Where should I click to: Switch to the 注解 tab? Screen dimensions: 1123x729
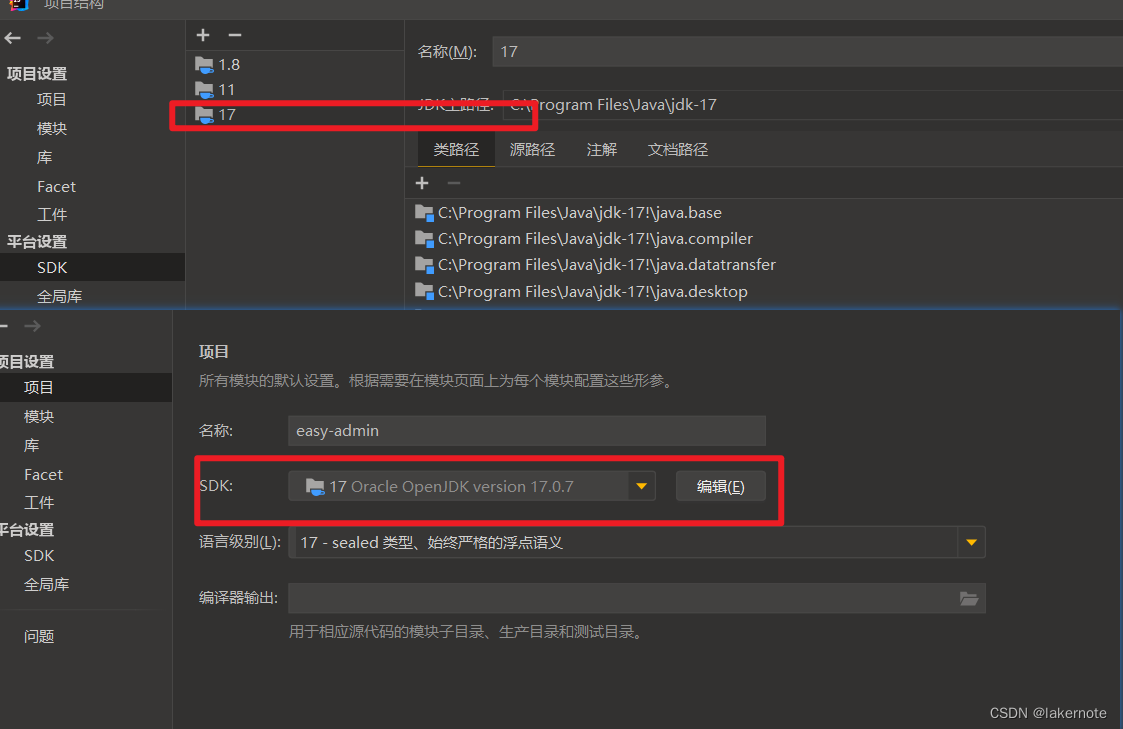click(x=602, y=149)
